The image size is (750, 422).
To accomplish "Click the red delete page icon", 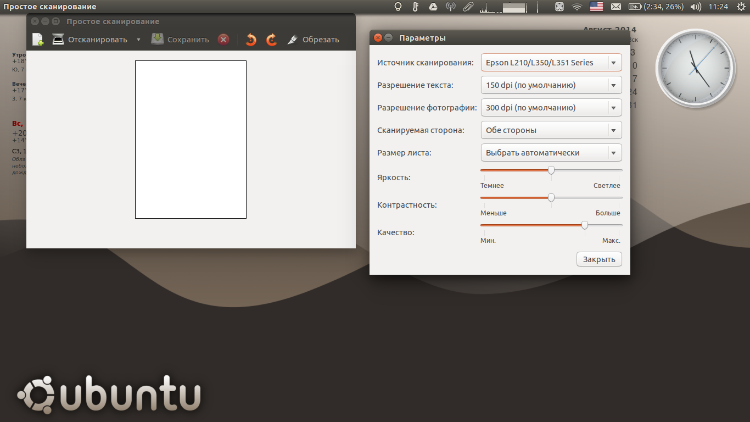I will [223, 40].
